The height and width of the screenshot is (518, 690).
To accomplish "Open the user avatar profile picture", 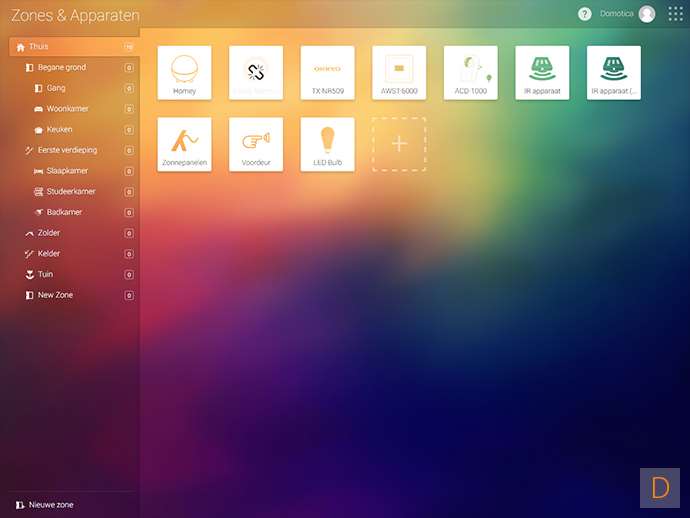I will click(647, 14).
